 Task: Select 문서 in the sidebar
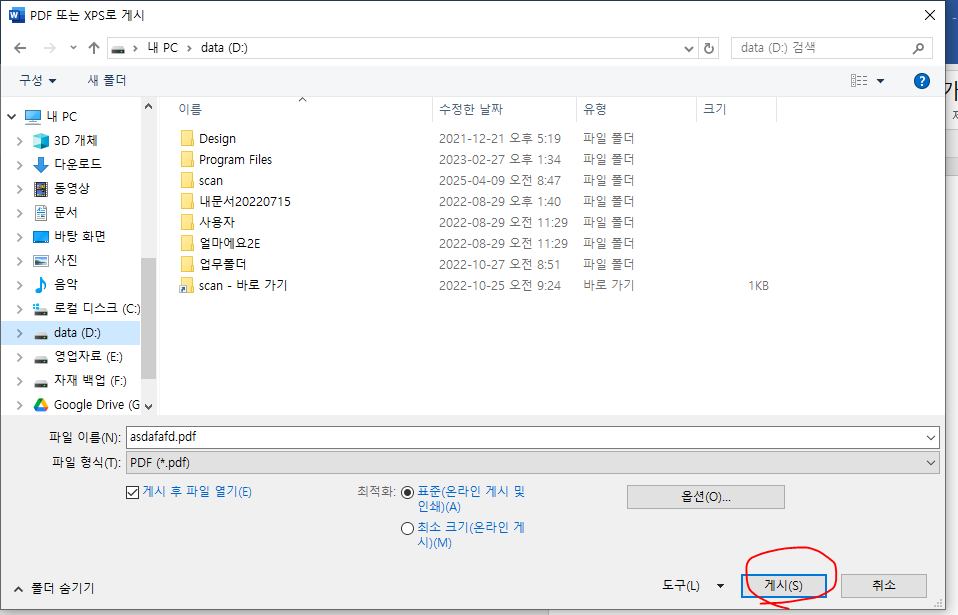click(x=65, y=213)
